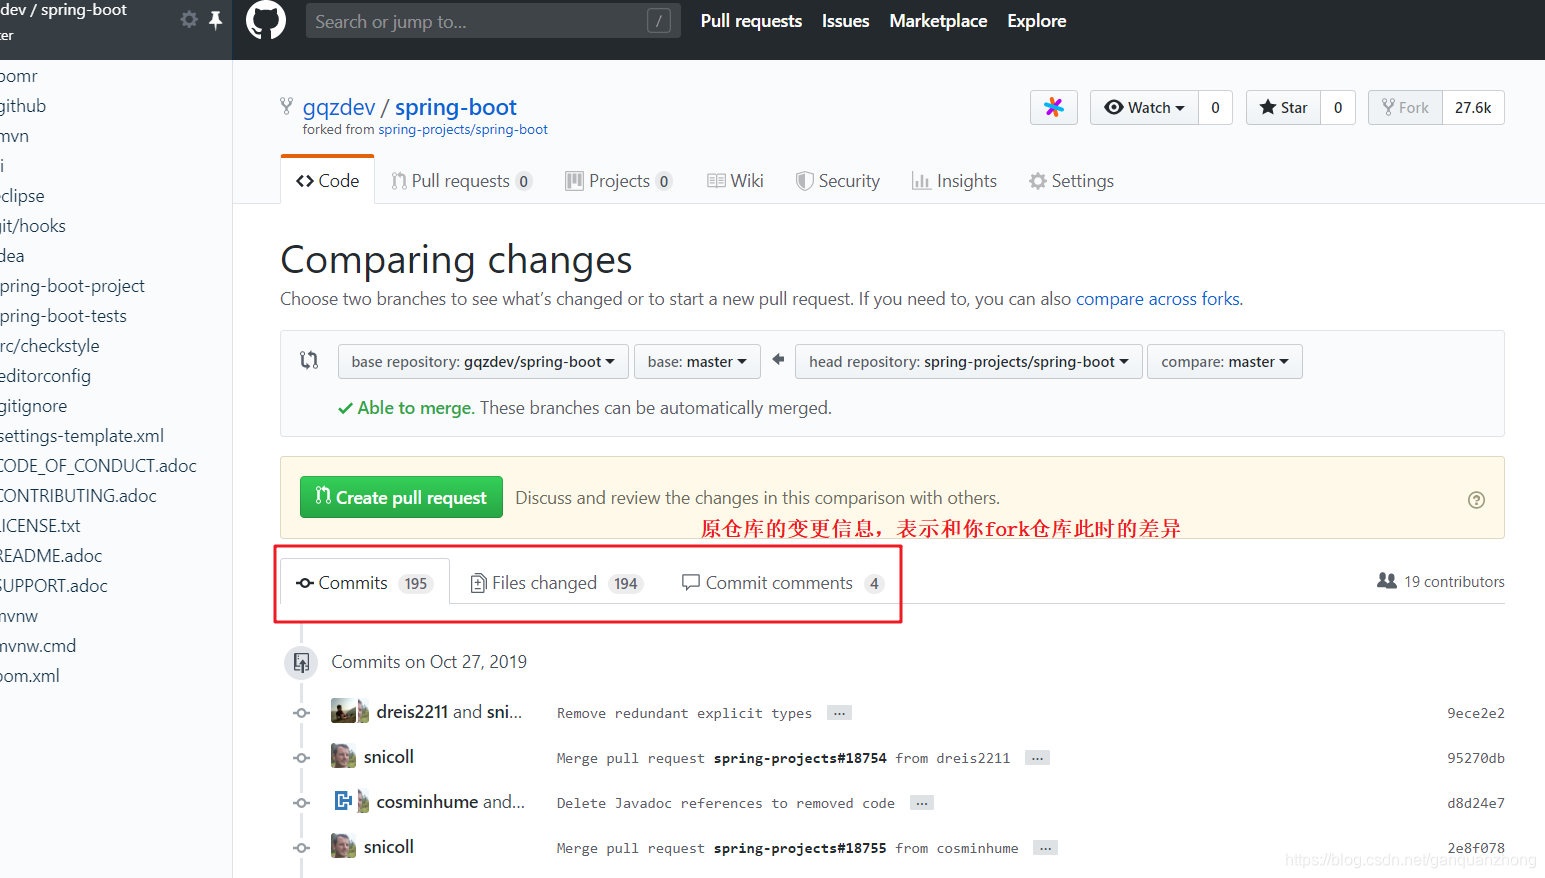Open commit hash 95270db

[1476, 758]
